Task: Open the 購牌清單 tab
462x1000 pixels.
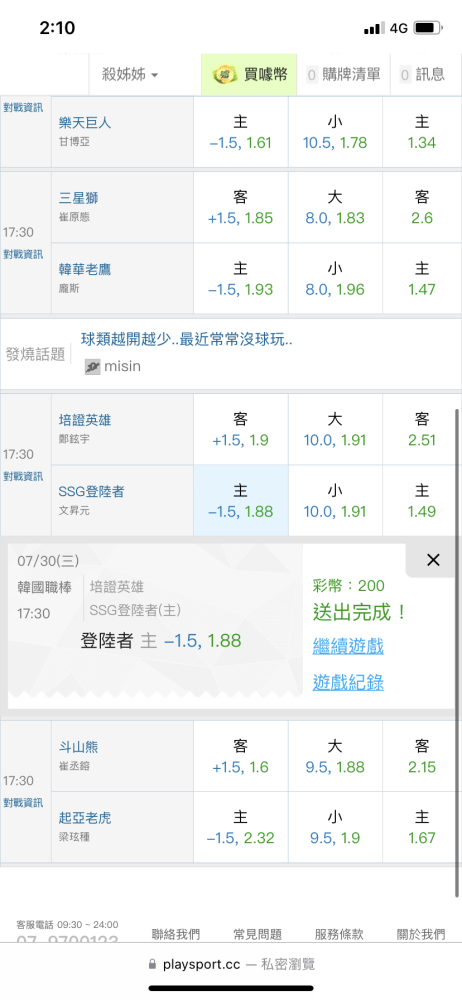Action: click(343, 75)
